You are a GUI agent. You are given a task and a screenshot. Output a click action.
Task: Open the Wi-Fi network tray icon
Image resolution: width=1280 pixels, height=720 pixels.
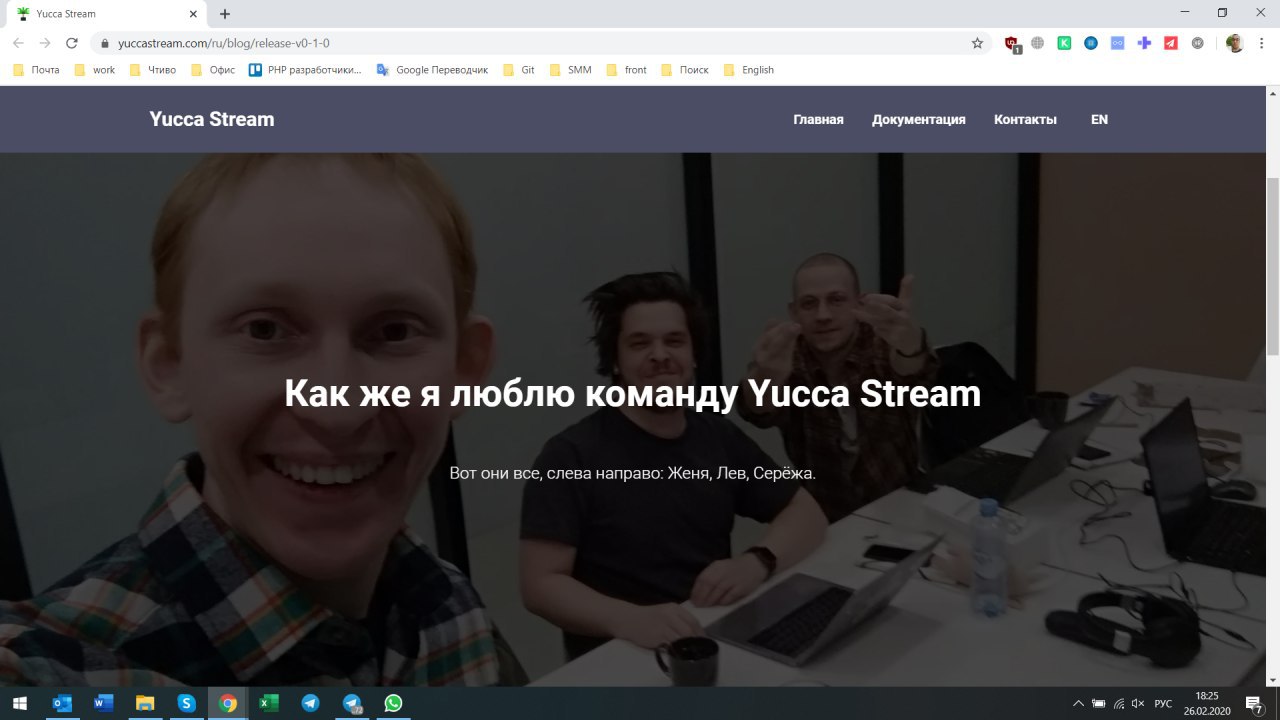coord(1118,703)
